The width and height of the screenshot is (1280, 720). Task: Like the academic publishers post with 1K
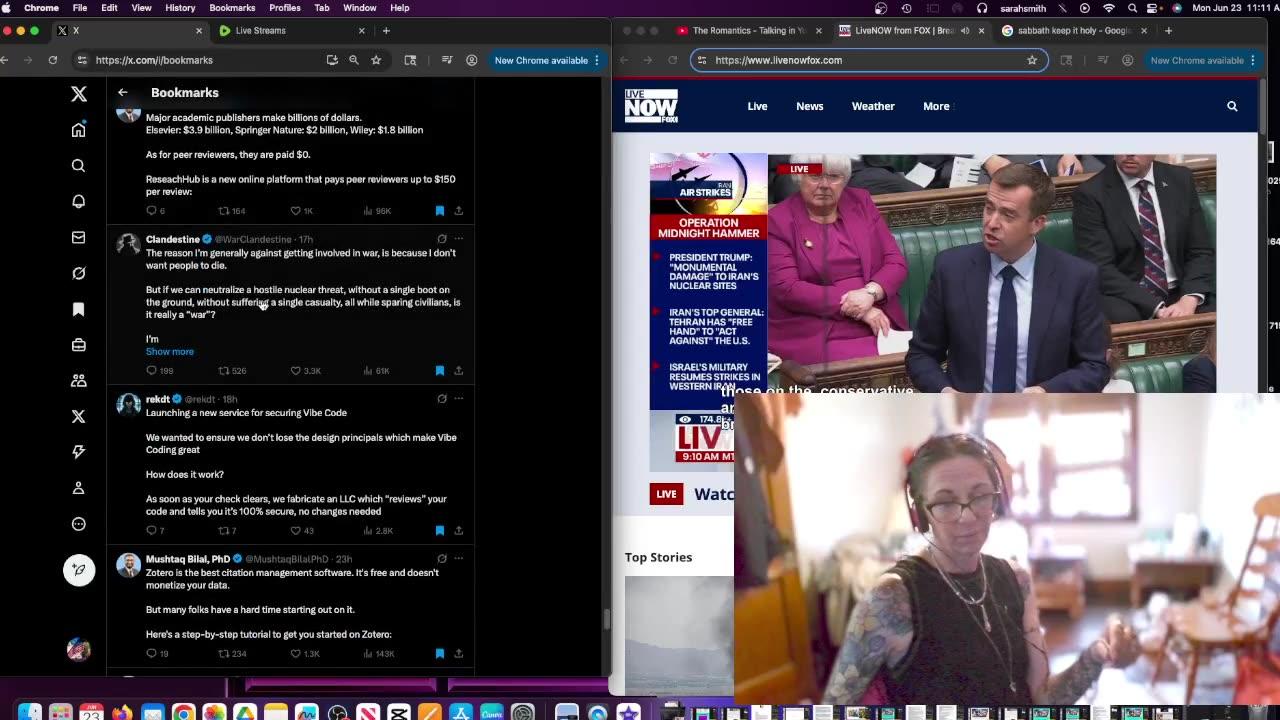[x=296, y=211]
